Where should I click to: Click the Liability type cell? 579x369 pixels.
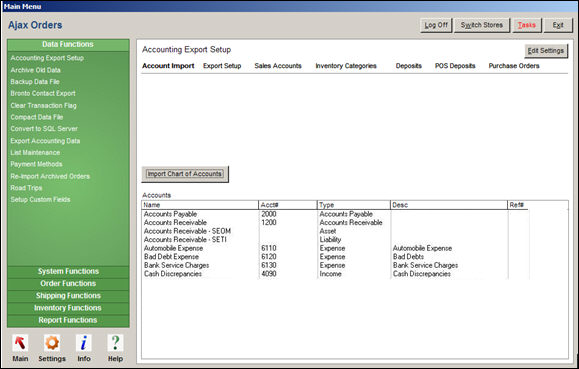[330, 240]
